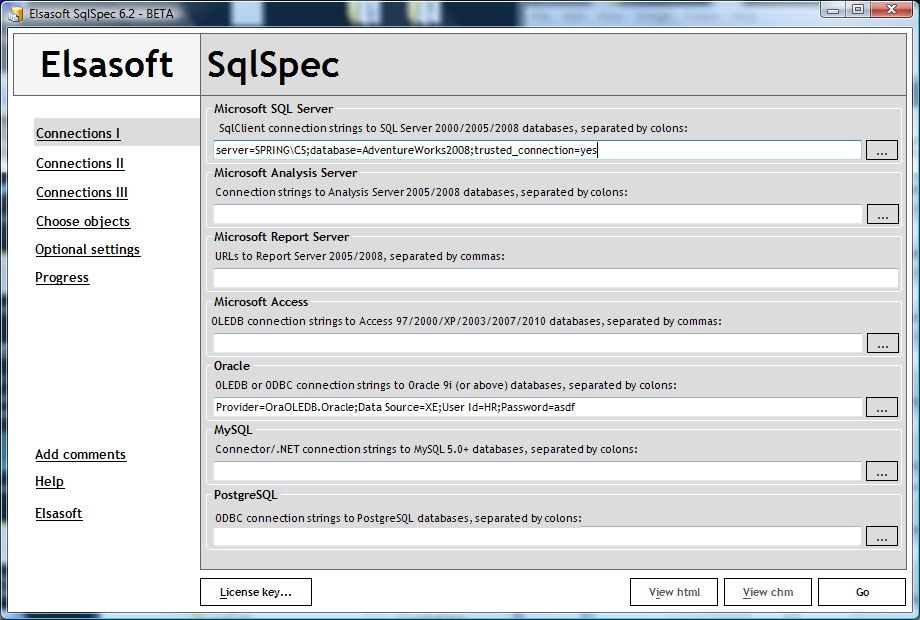Viewport: 920px width, 620px height.
Task: Open Oracle ellipsis connection builder button
Action: point(882,407)
